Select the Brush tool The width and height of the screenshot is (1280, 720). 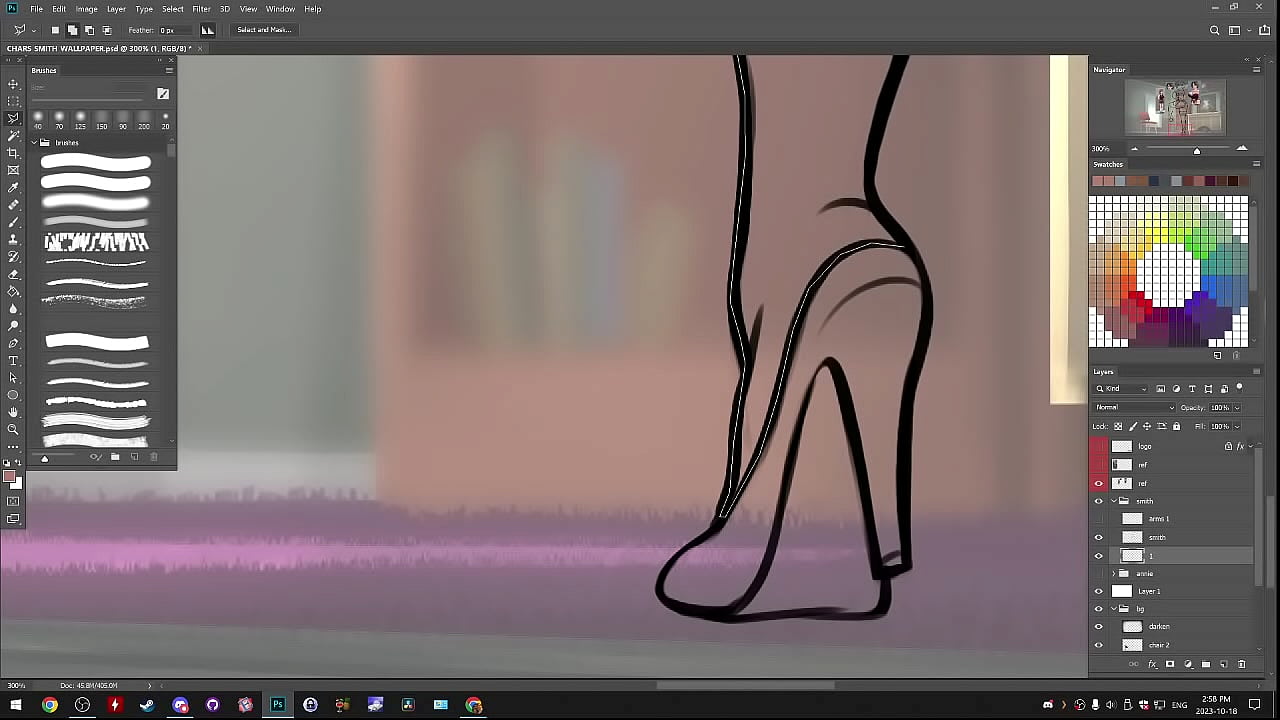coord(13,222)
